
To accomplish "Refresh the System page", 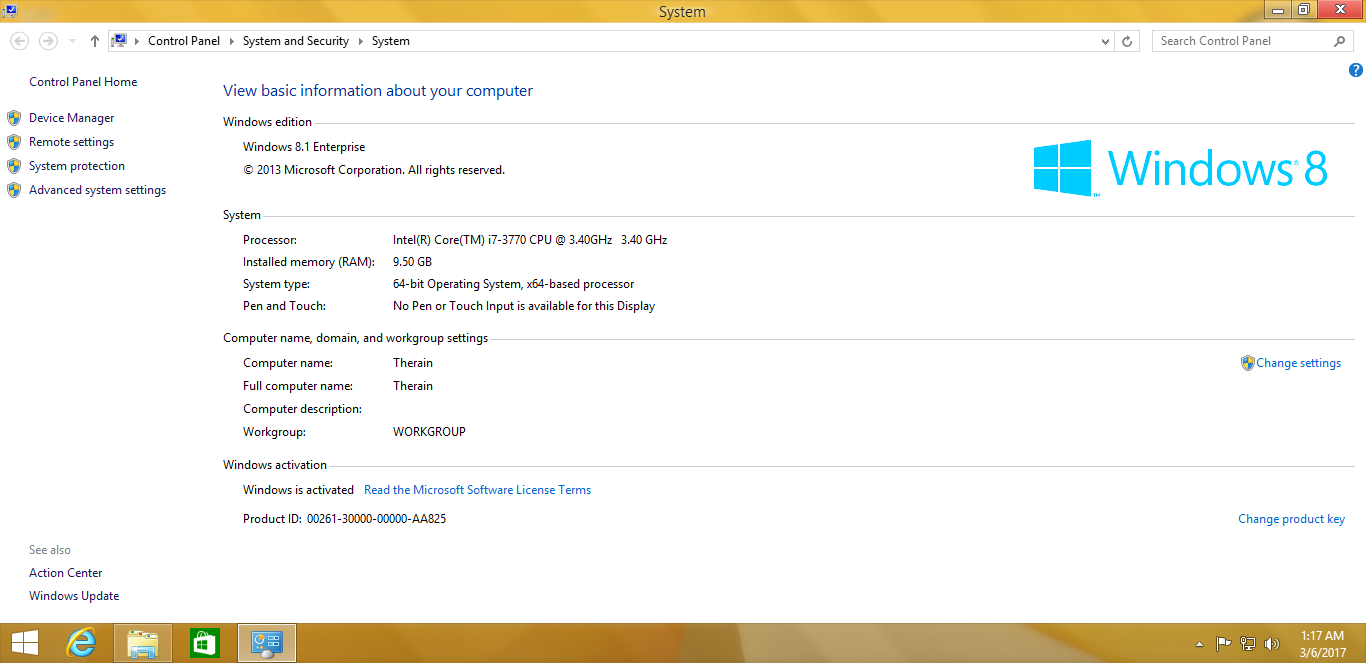I will click(1127, 41).
